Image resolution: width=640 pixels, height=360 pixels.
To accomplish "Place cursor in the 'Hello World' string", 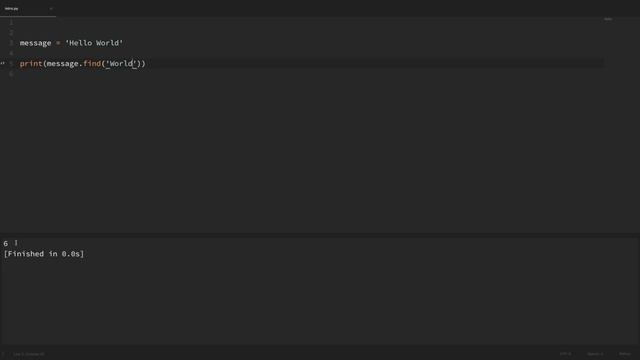I will click(x=94, y=43).
